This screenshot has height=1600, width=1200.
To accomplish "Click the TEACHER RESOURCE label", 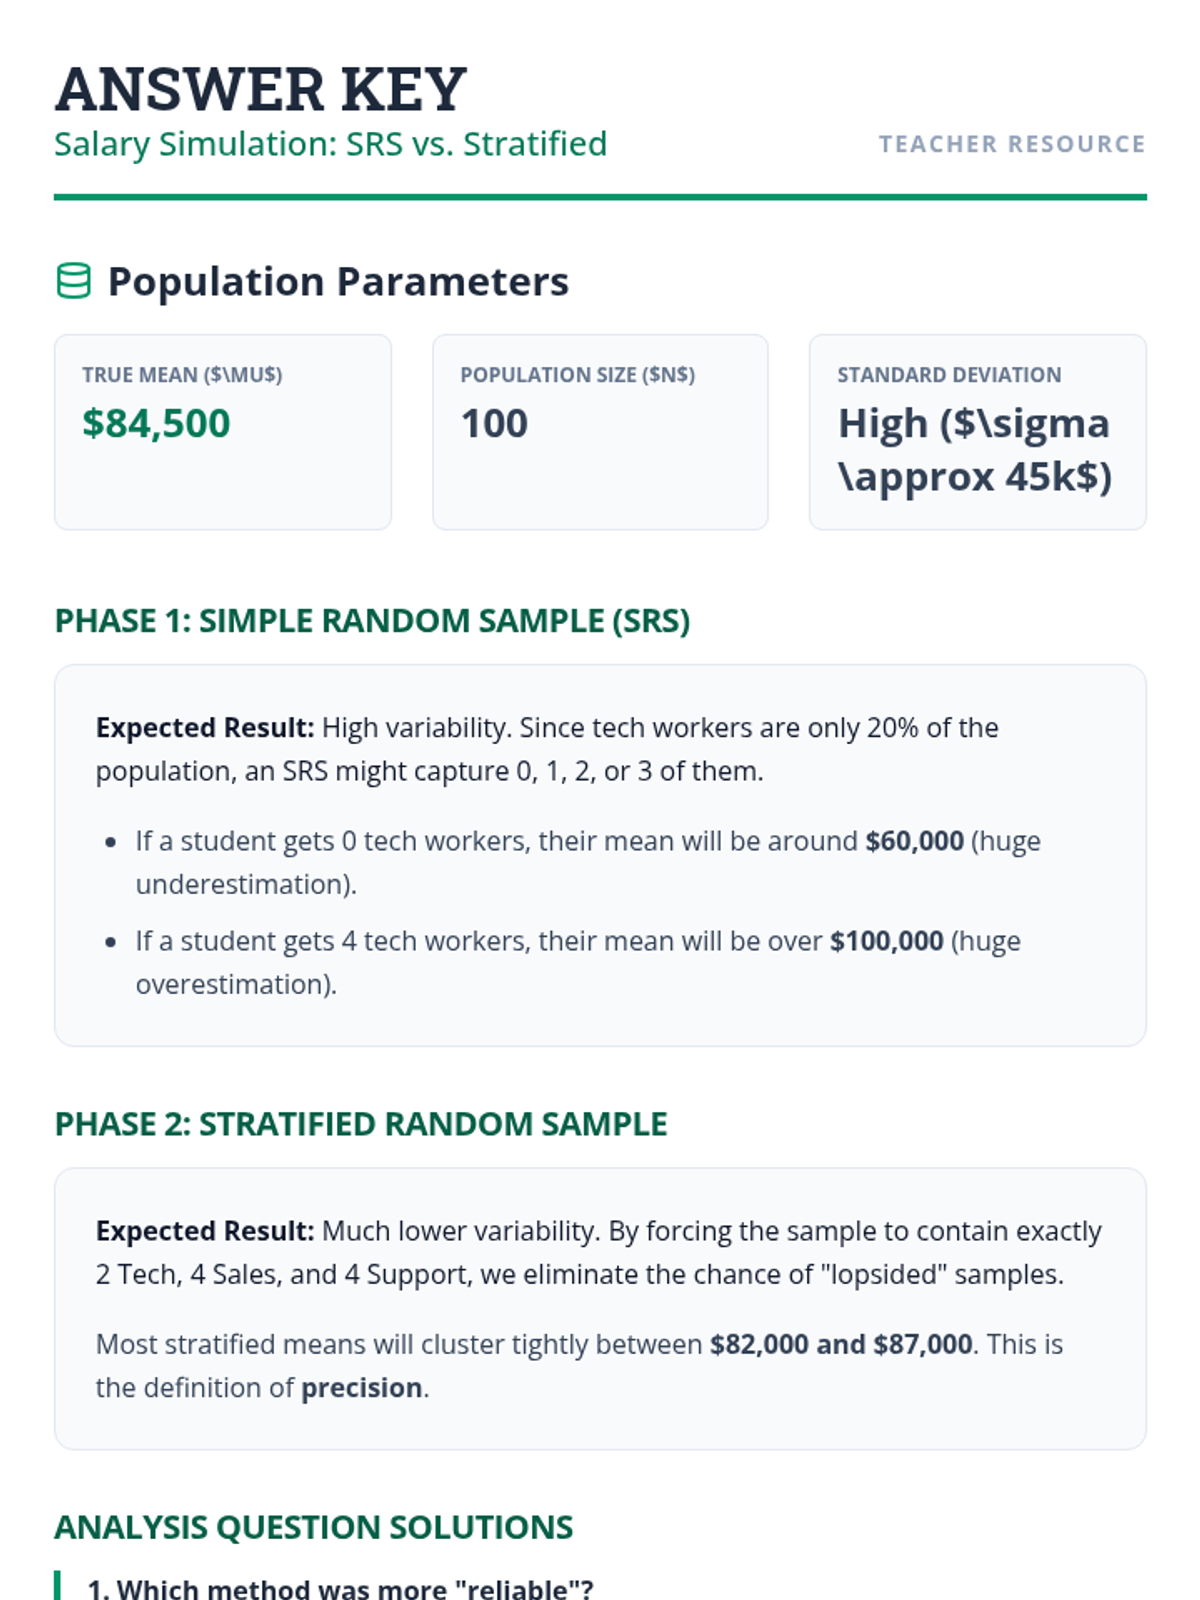I will [x=1011, y=144].
